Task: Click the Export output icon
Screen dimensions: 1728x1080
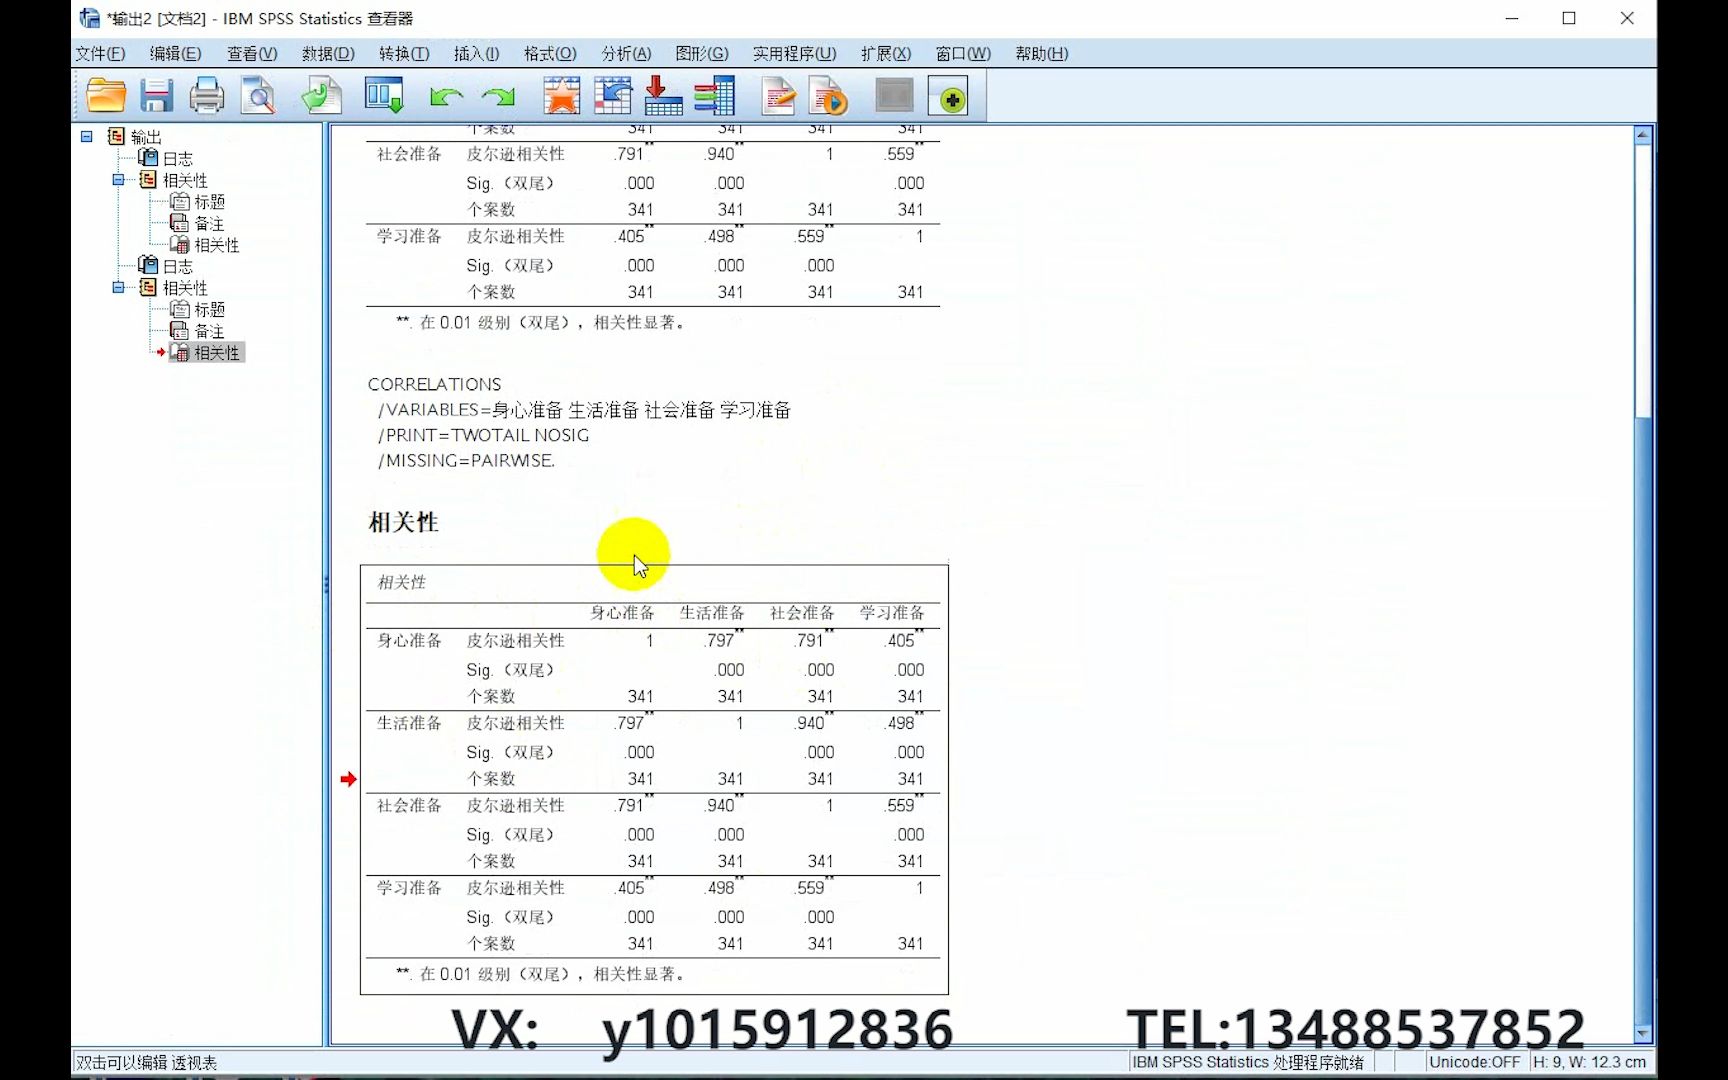Action: (x=322, y=96)
